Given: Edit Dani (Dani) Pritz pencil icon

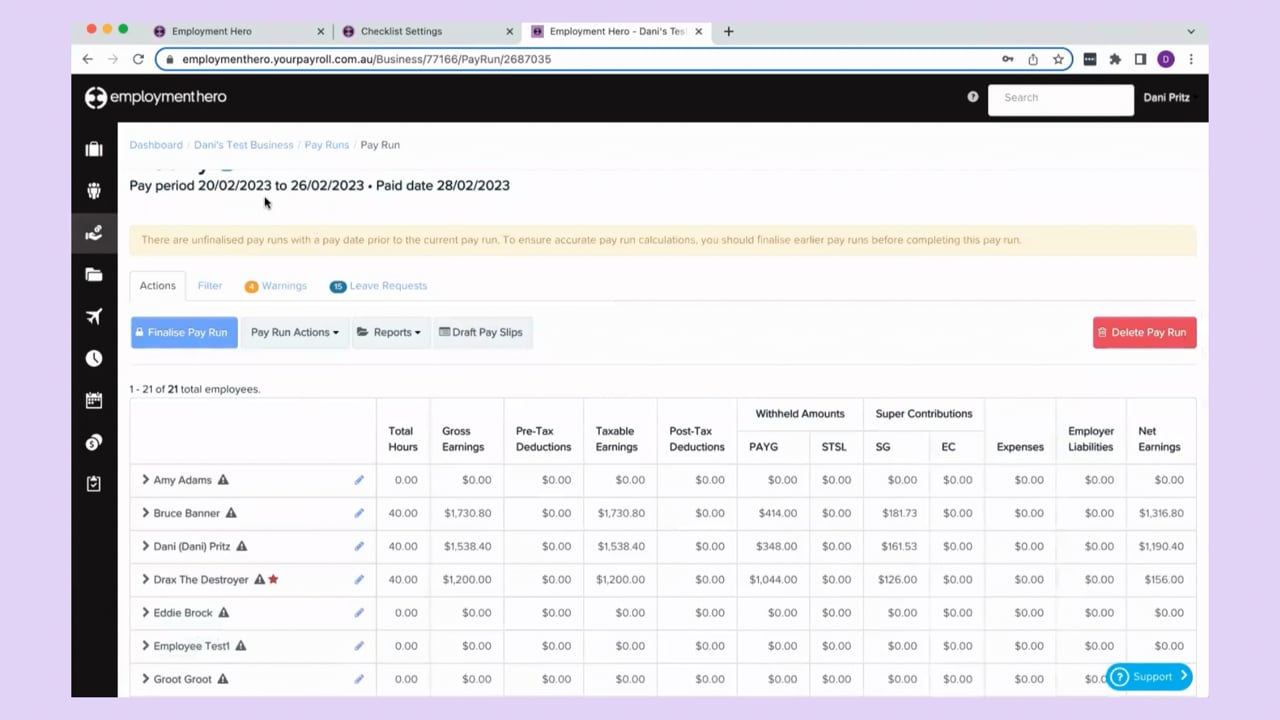Looking at the screenshot, I should 359,546.
